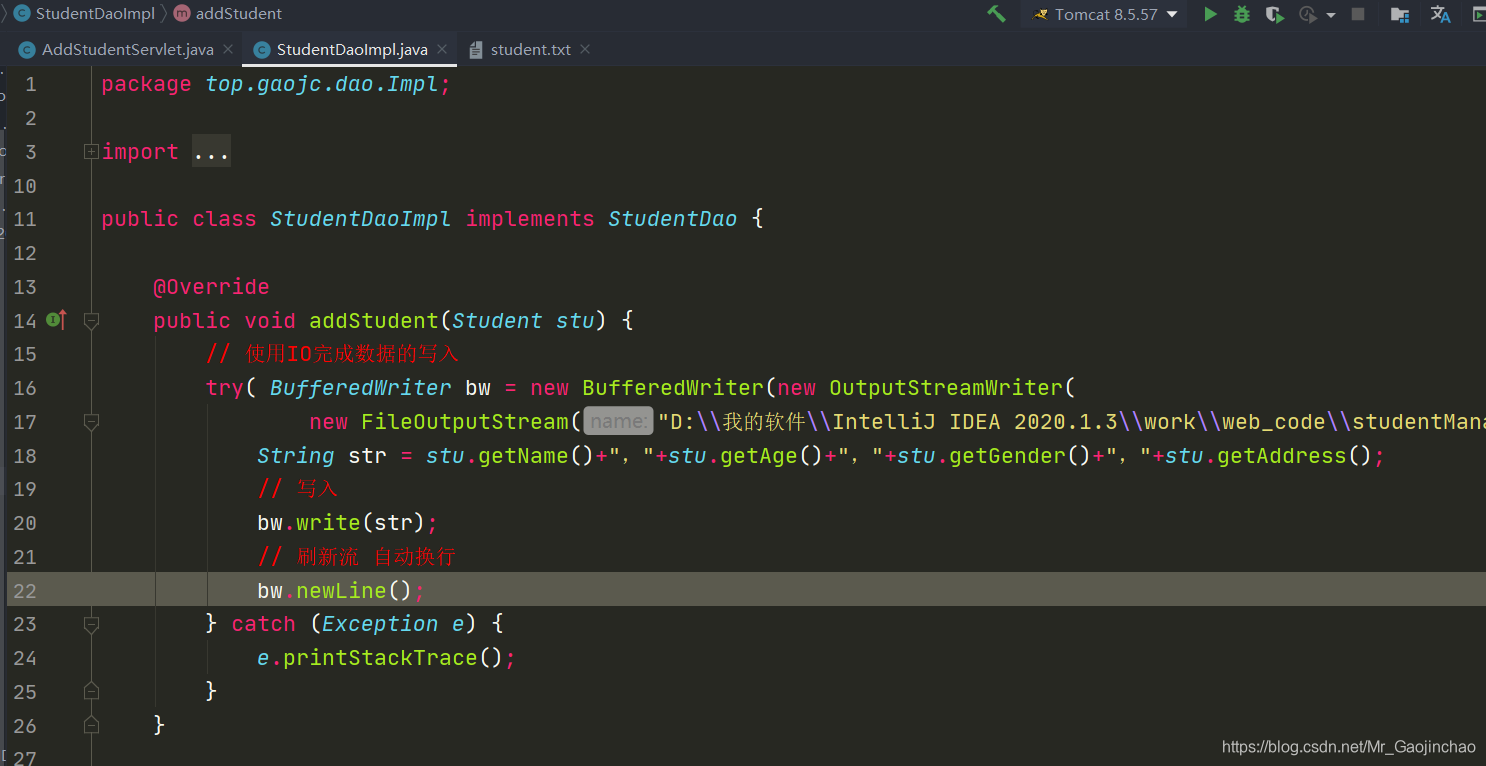The height and width of the screenshot is (766, 1486).
Task: Click the implements-method gutter icon on line 14
Action: (57, 320)
